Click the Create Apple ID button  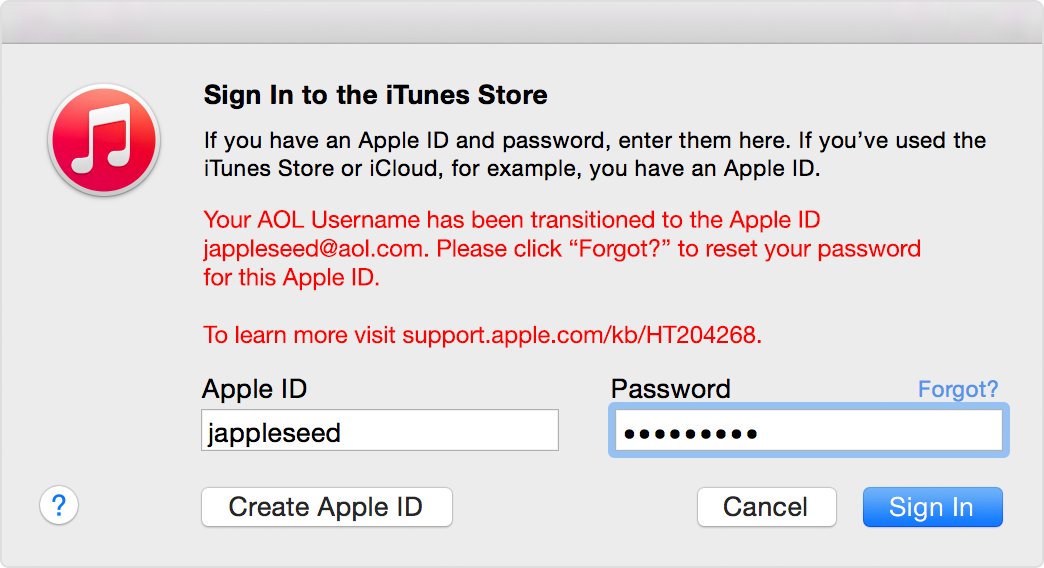pyautogui.click(x=327, y=507)
